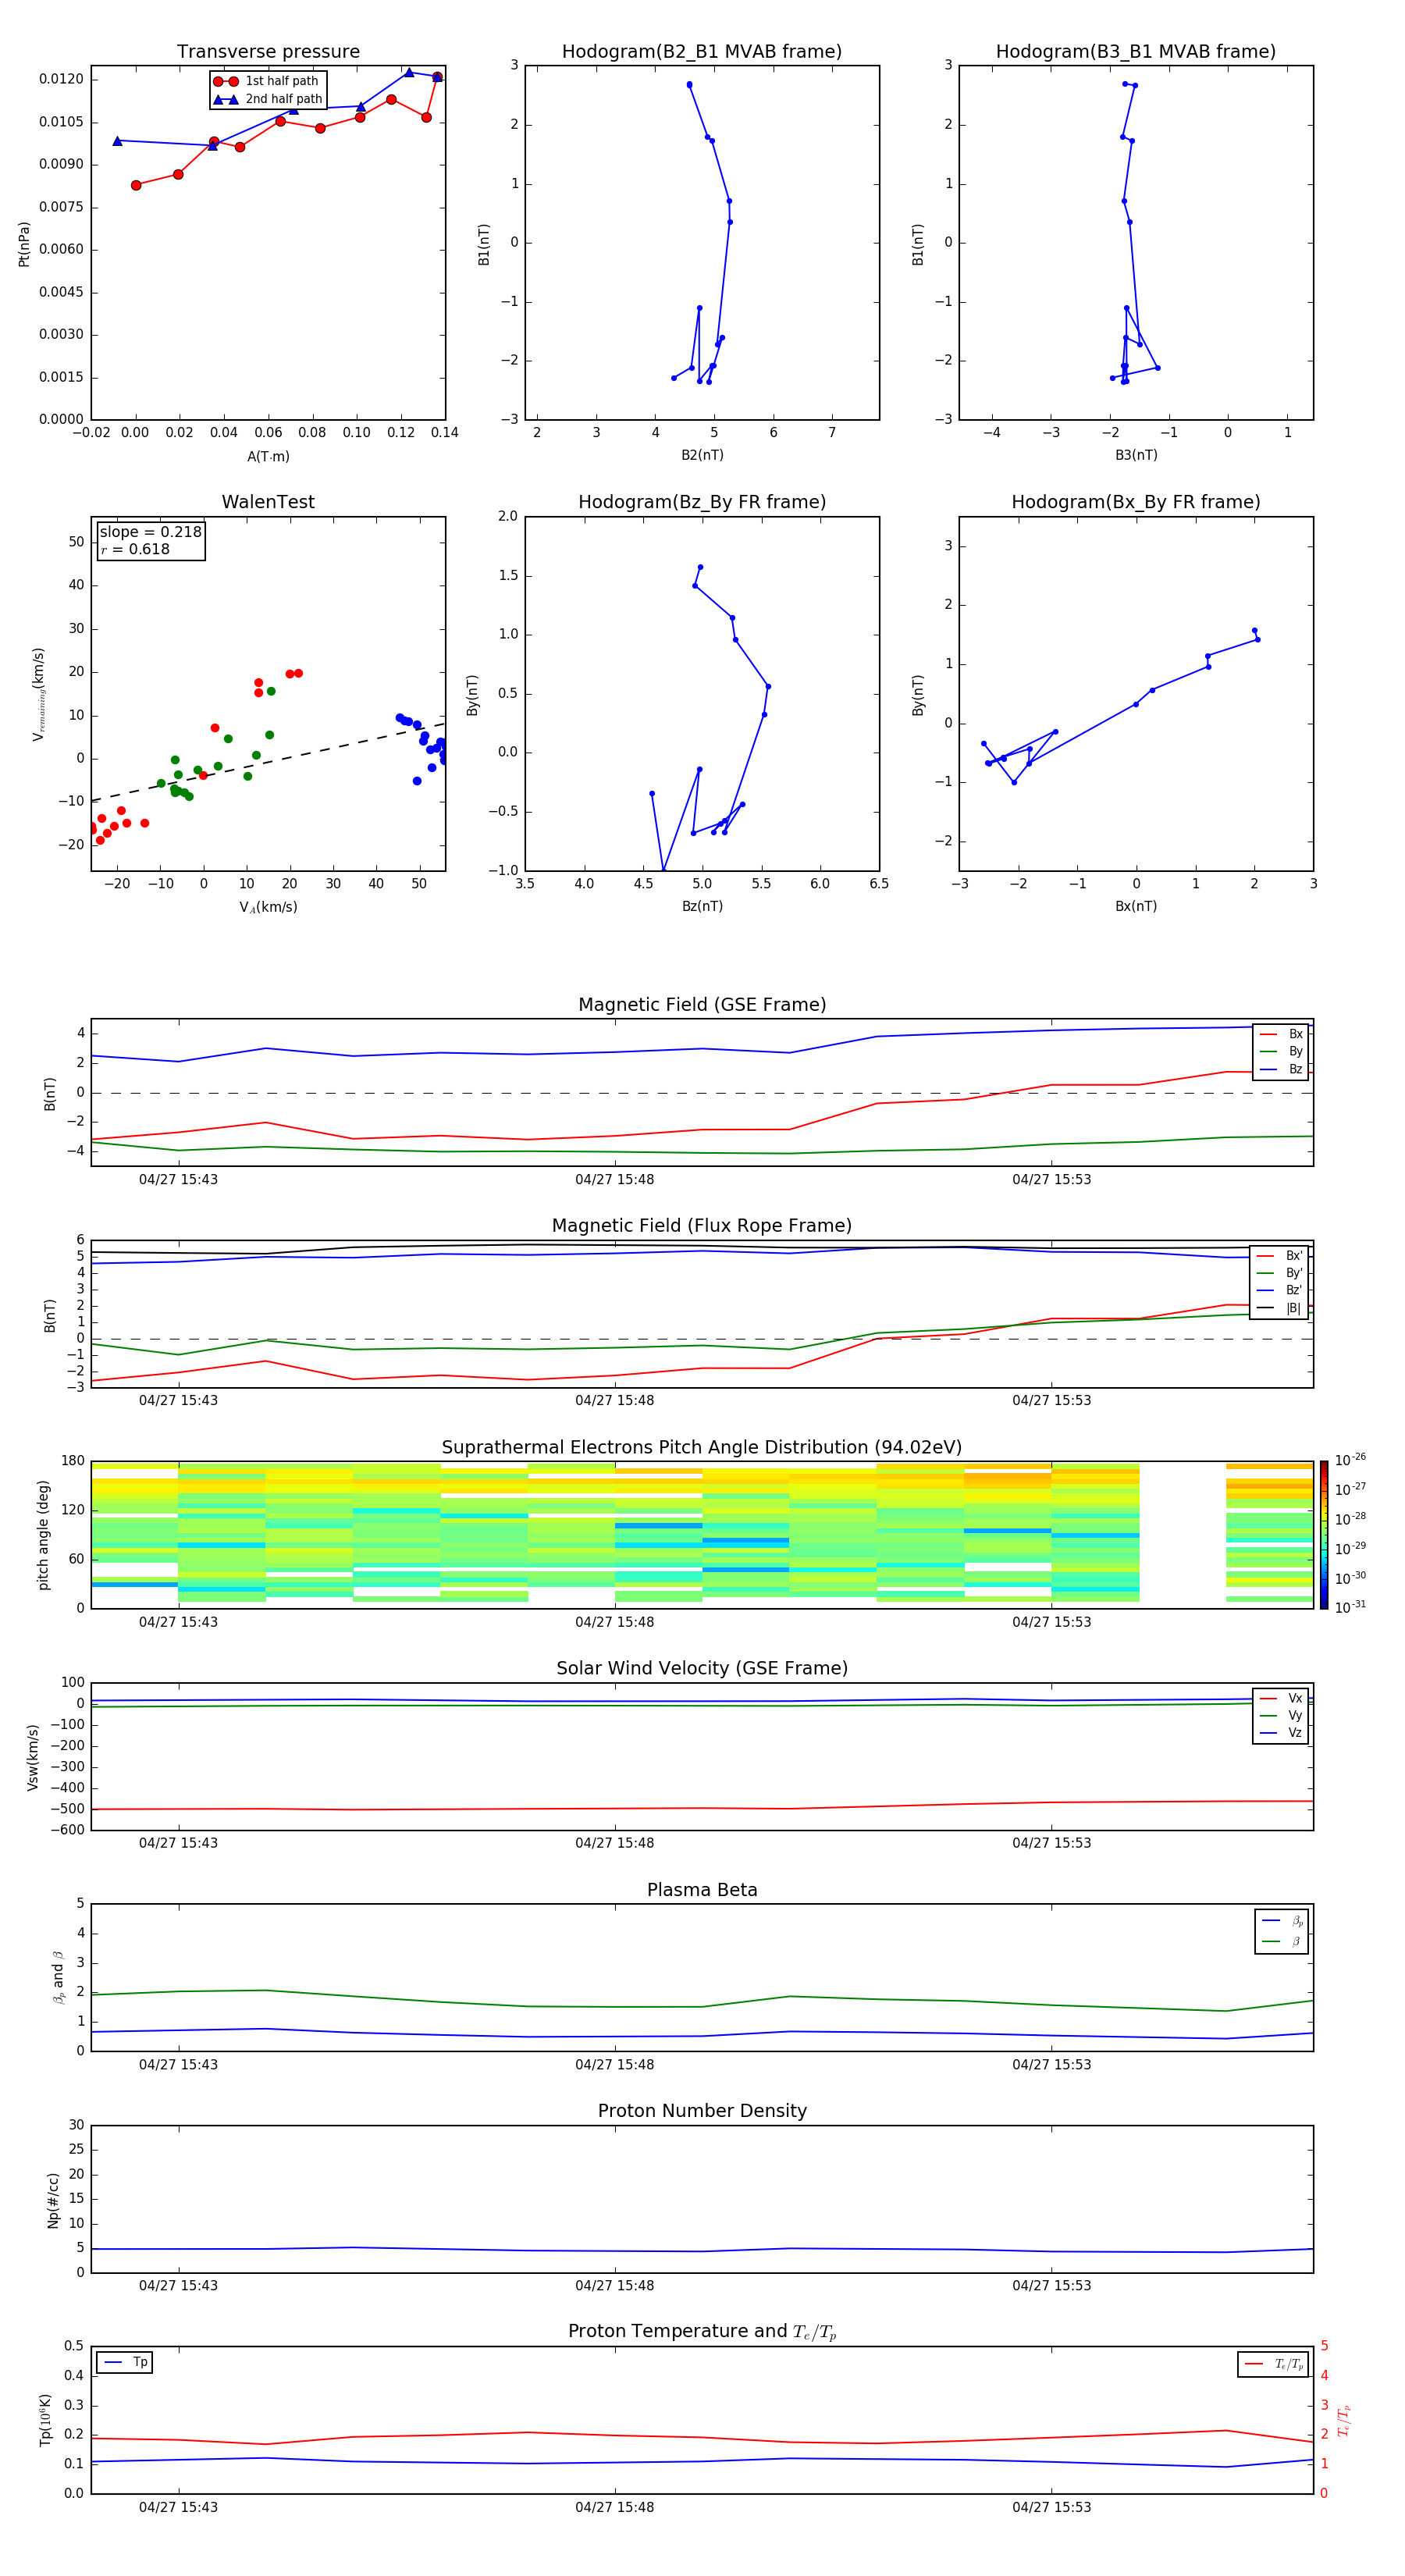Click the 'Hodogram(Bz_By FR frame)' title

point(702,502)
